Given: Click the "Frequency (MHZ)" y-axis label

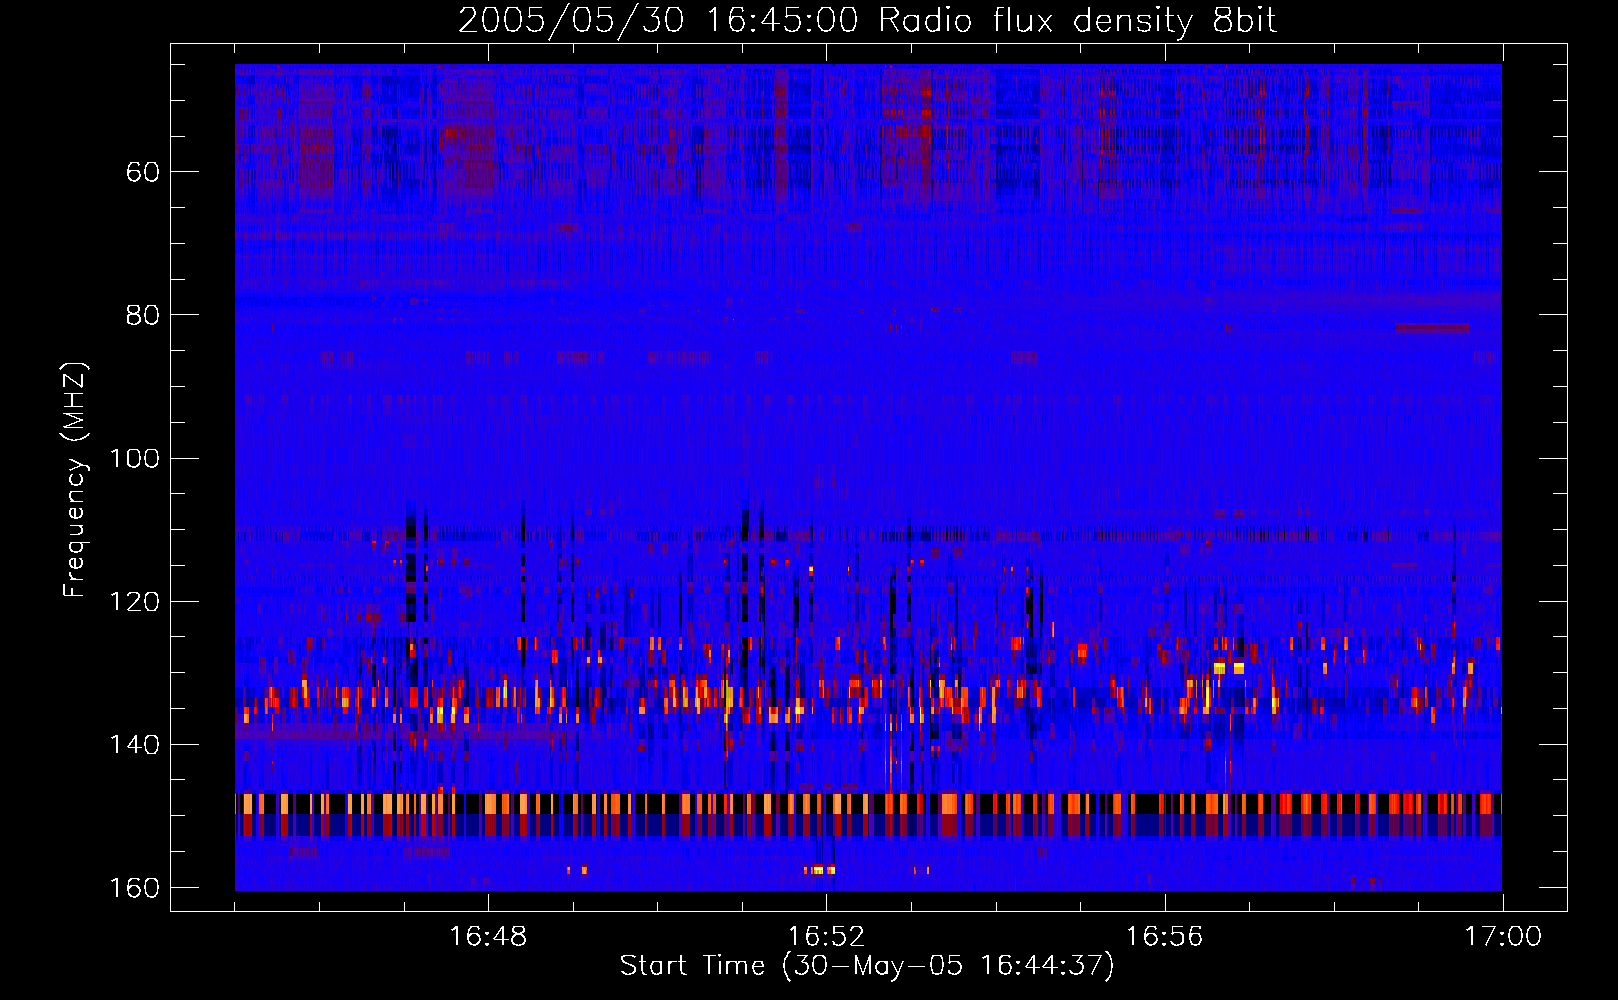Looking at the screenshot, I should point(75,480).
